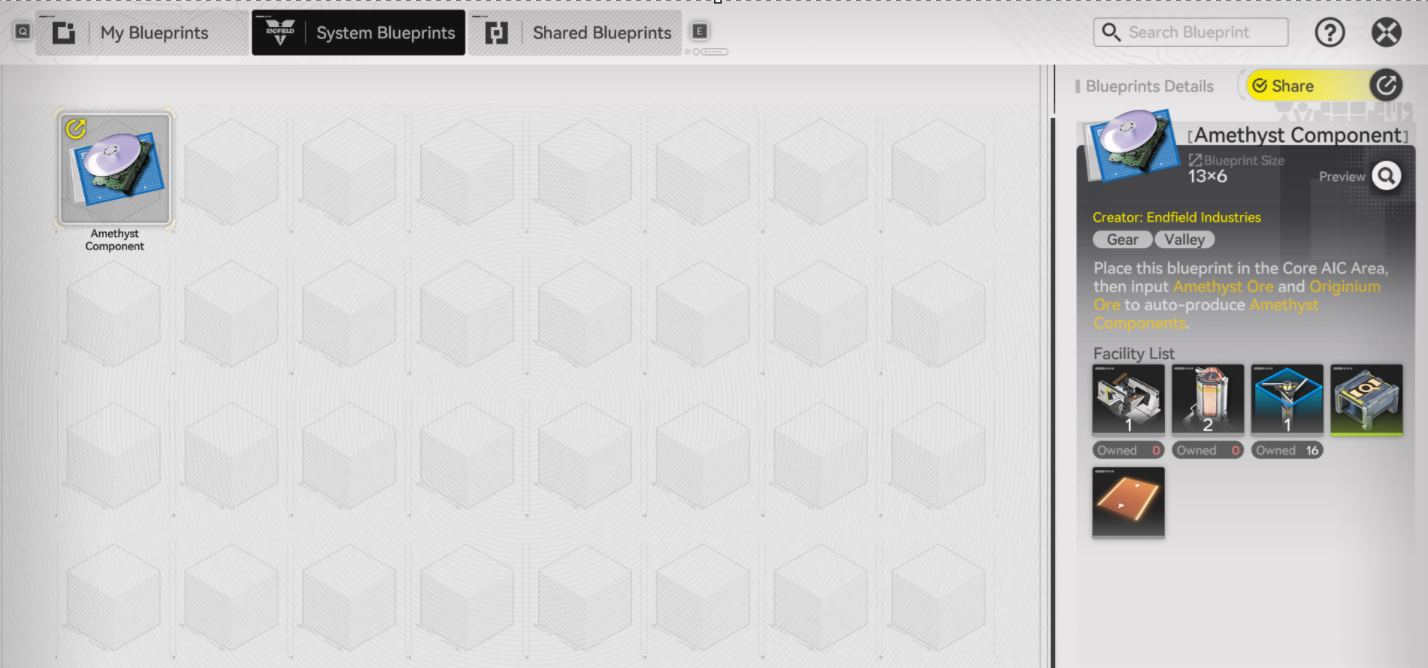Click the Valley tag
The image size is (1428, 668).
point(1185,240)
